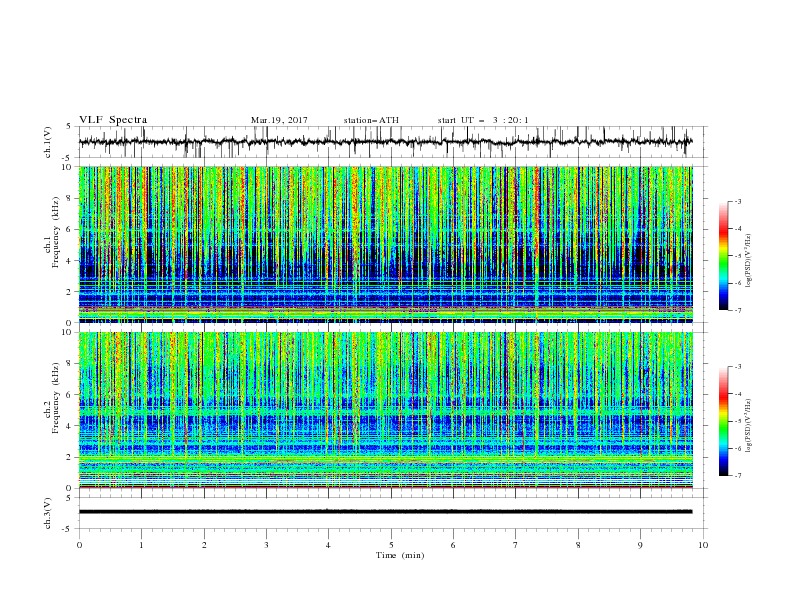
Task: Click the ch.2 colorbar "log(PSD)(V²/Hz)" label
Action: pyautogui.click(x=749, y=426)
